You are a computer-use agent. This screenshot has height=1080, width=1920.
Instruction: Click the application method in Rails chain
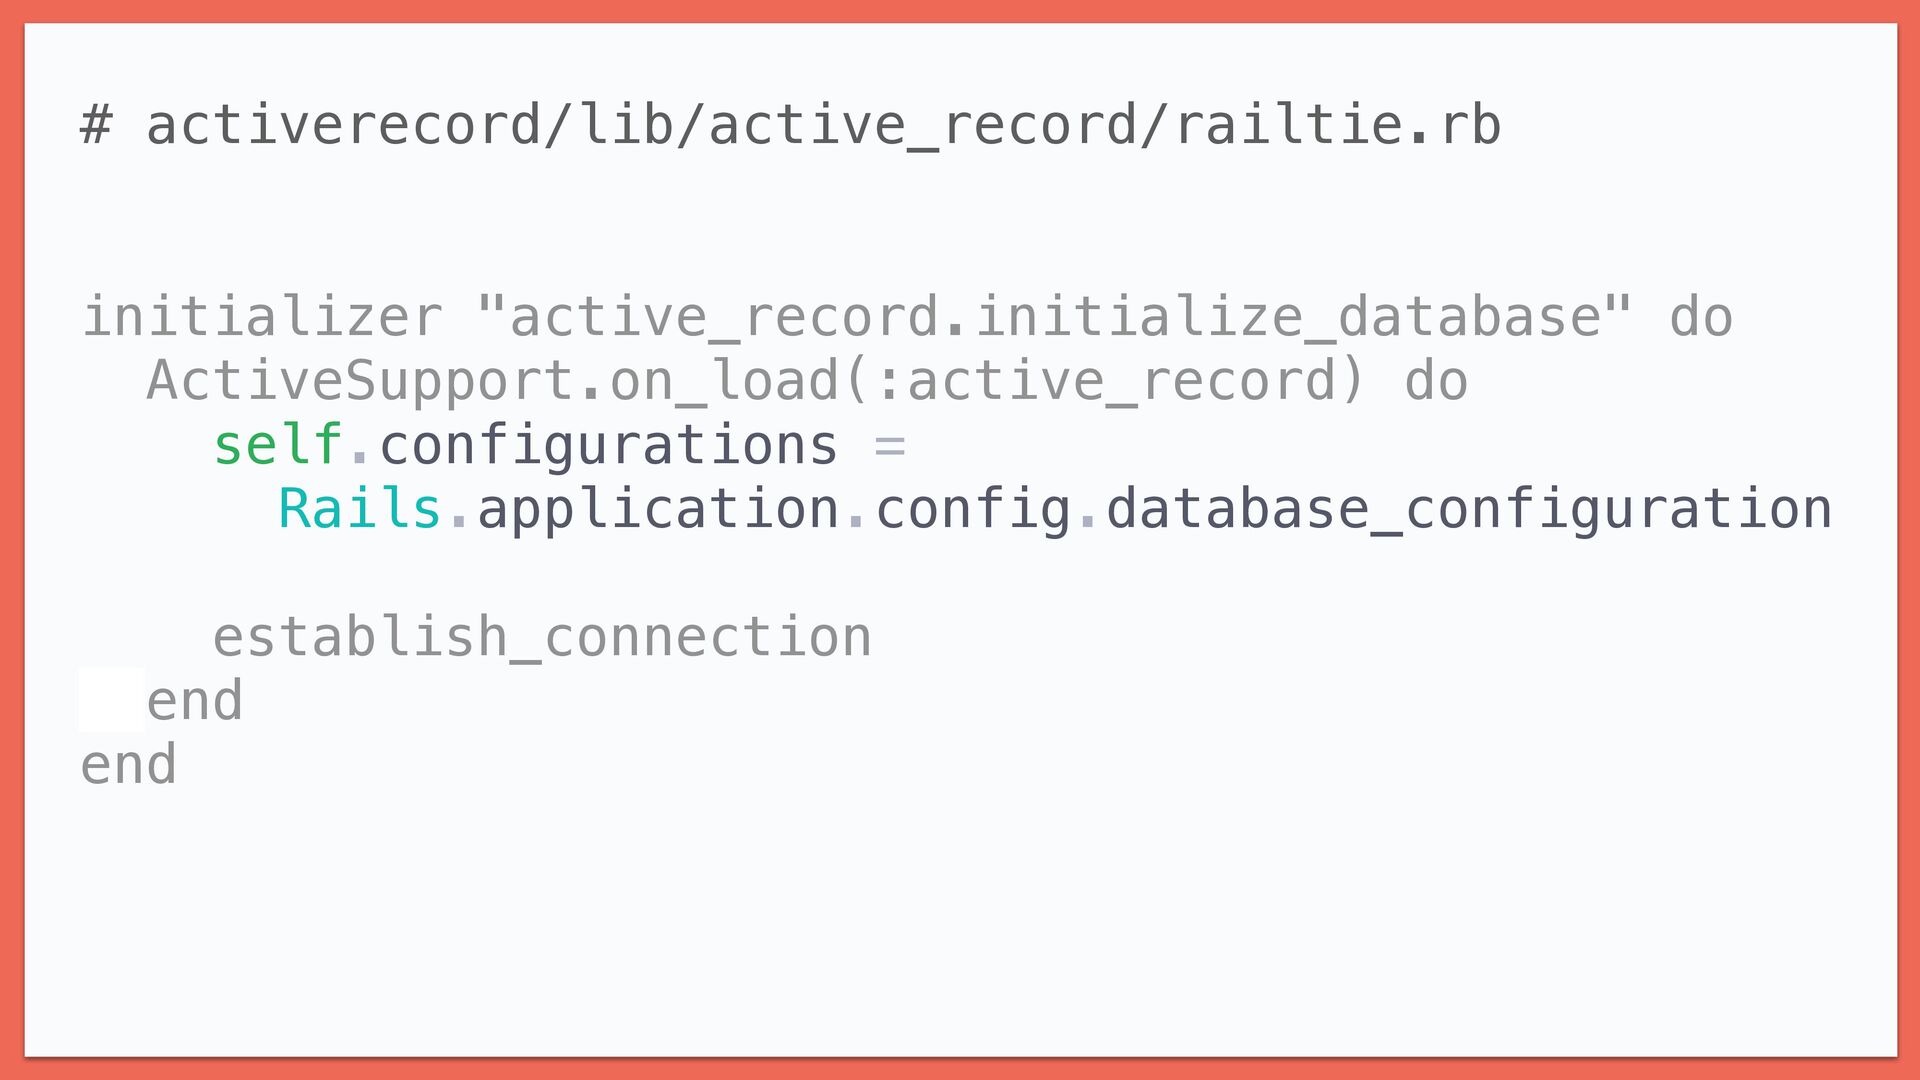coord(658,510)
